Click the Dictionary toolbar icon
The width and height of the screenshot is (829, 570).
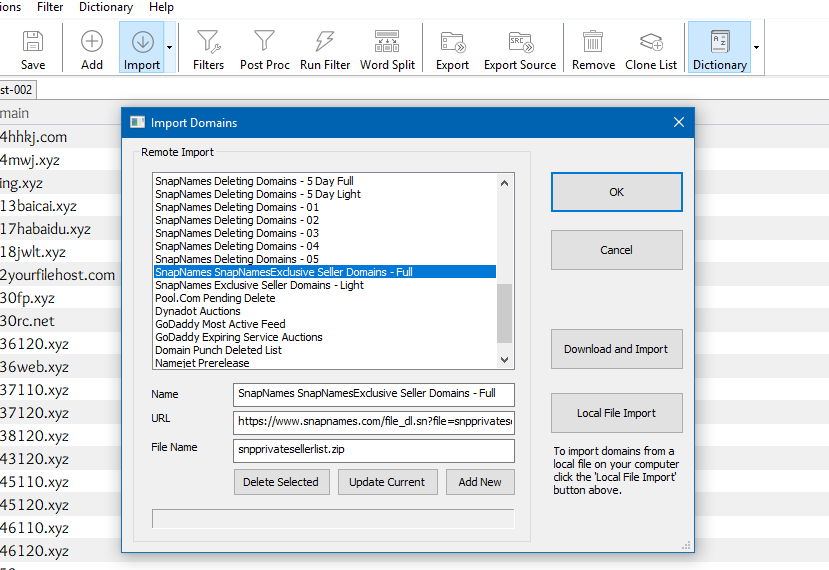[x=720, y=42]
